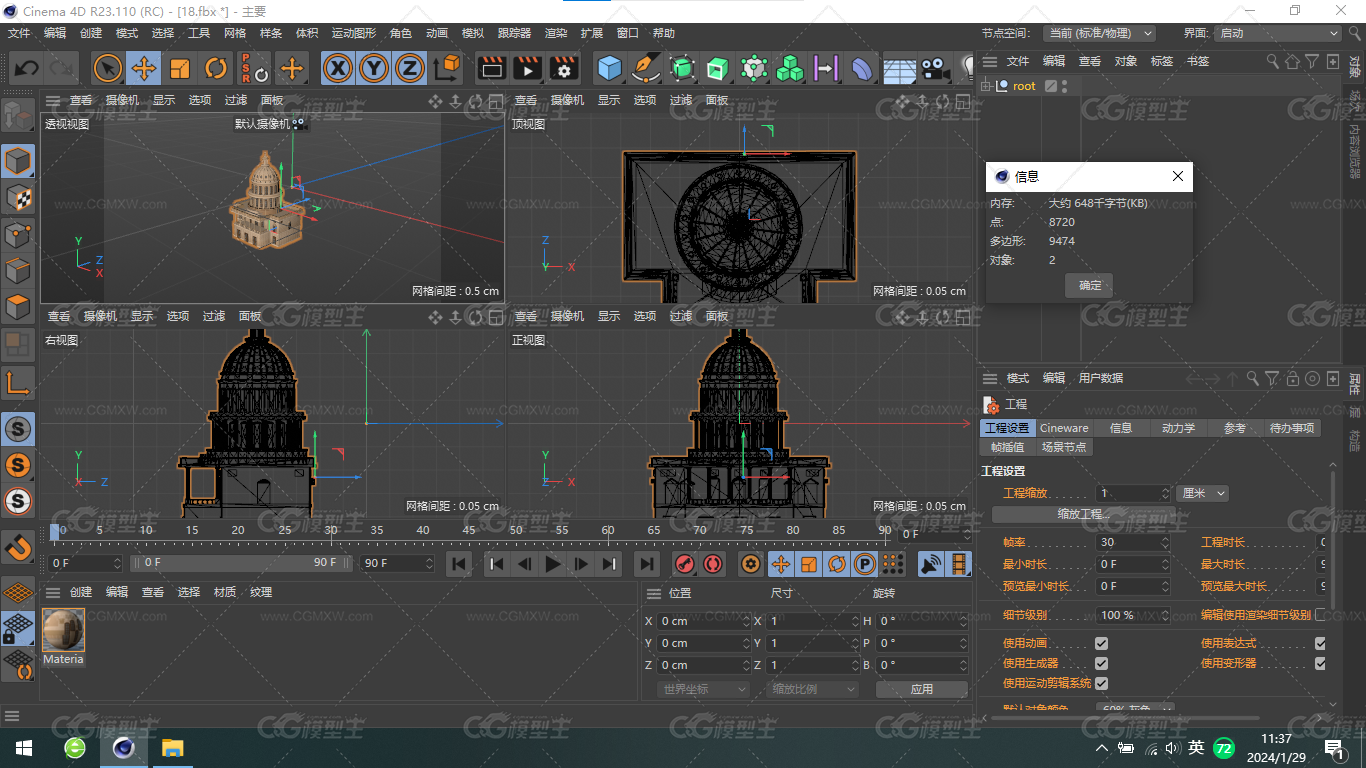Screen dimensions: 1366x768
Task: Click 应用 button in coordinates panel
Action: [x=922, y=689]
